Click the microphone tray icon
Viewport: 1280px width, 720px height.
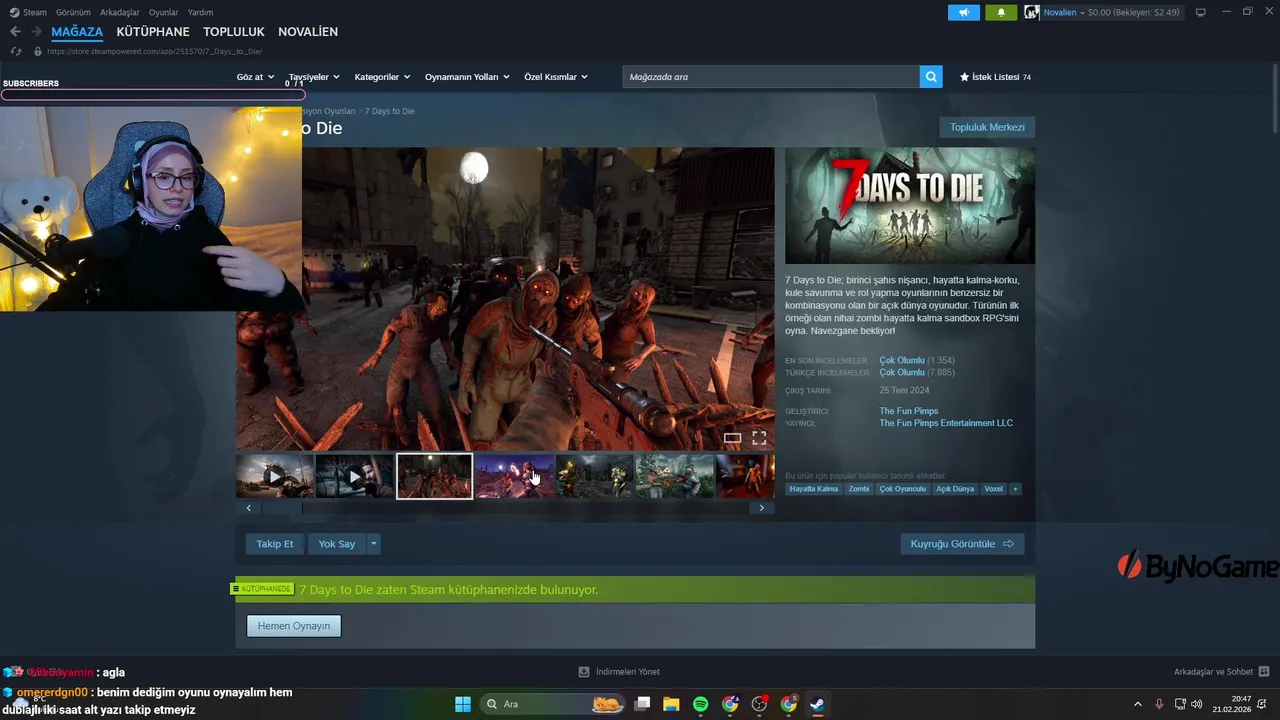click(1159, 704)
